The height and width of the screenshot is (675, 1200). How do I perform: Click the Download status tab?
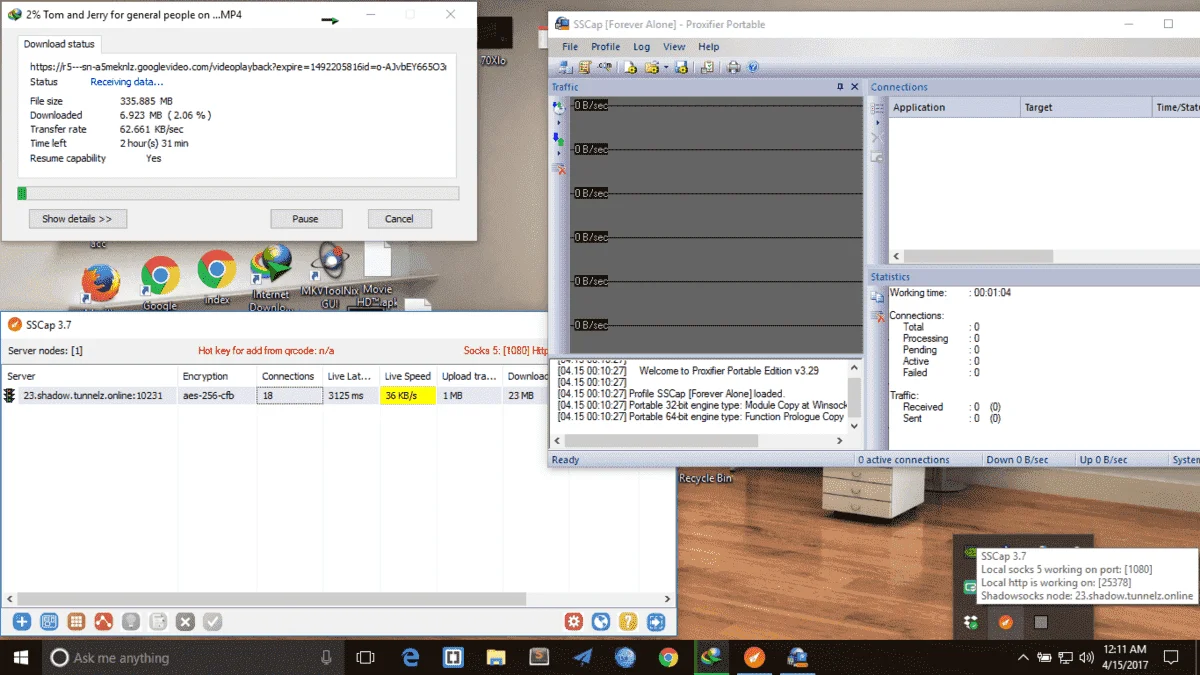[59, 44]
